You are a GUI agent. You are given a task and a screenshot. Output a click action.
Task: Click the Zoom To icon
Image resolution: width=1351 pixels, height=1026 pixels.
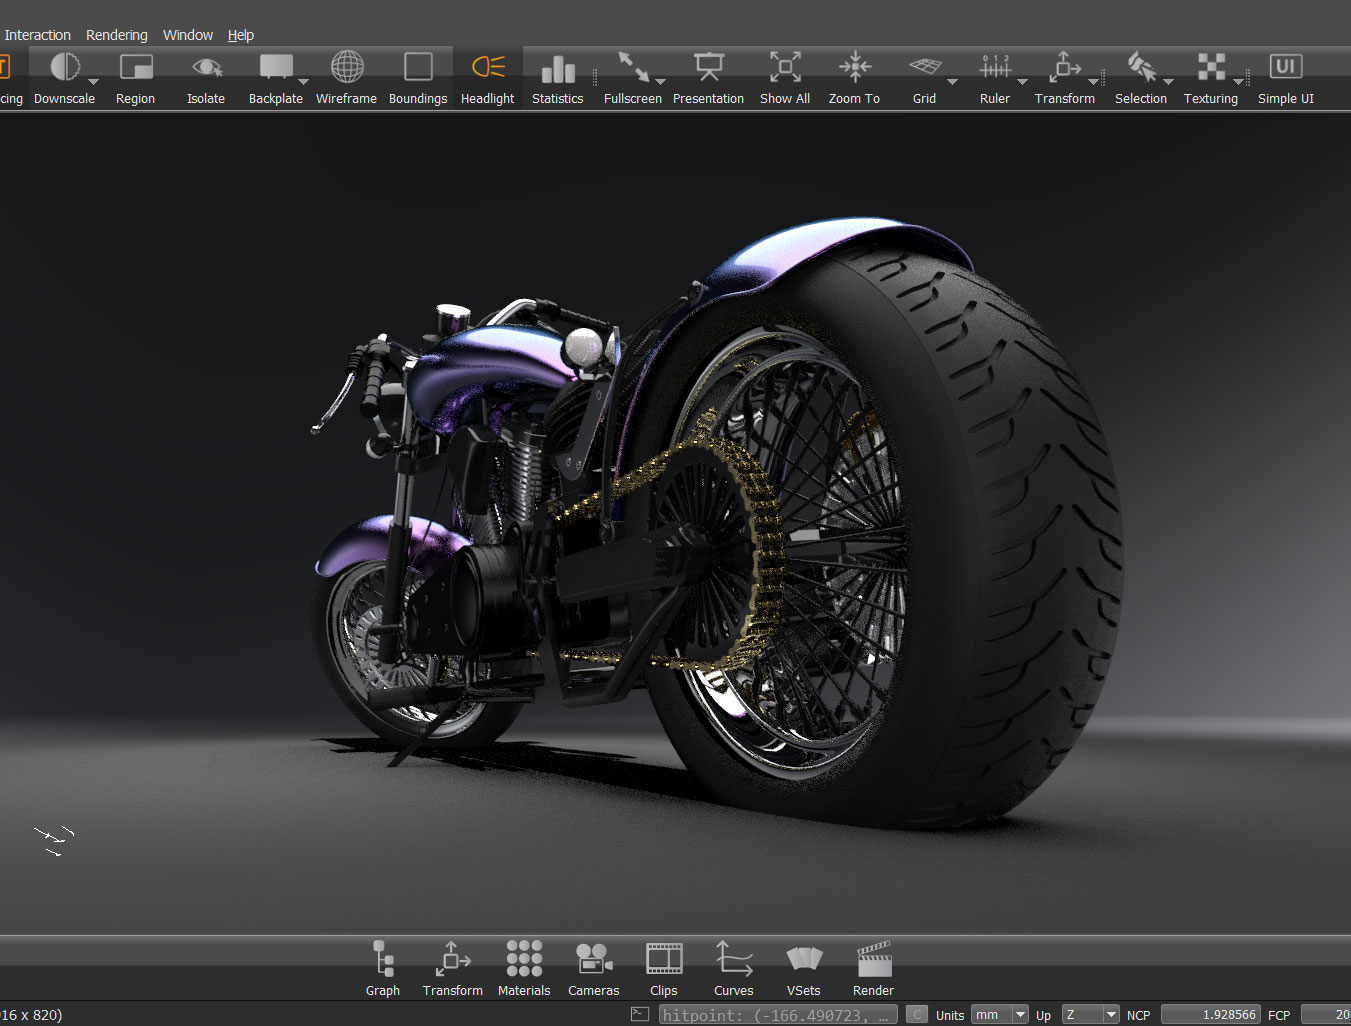(854, 68)
